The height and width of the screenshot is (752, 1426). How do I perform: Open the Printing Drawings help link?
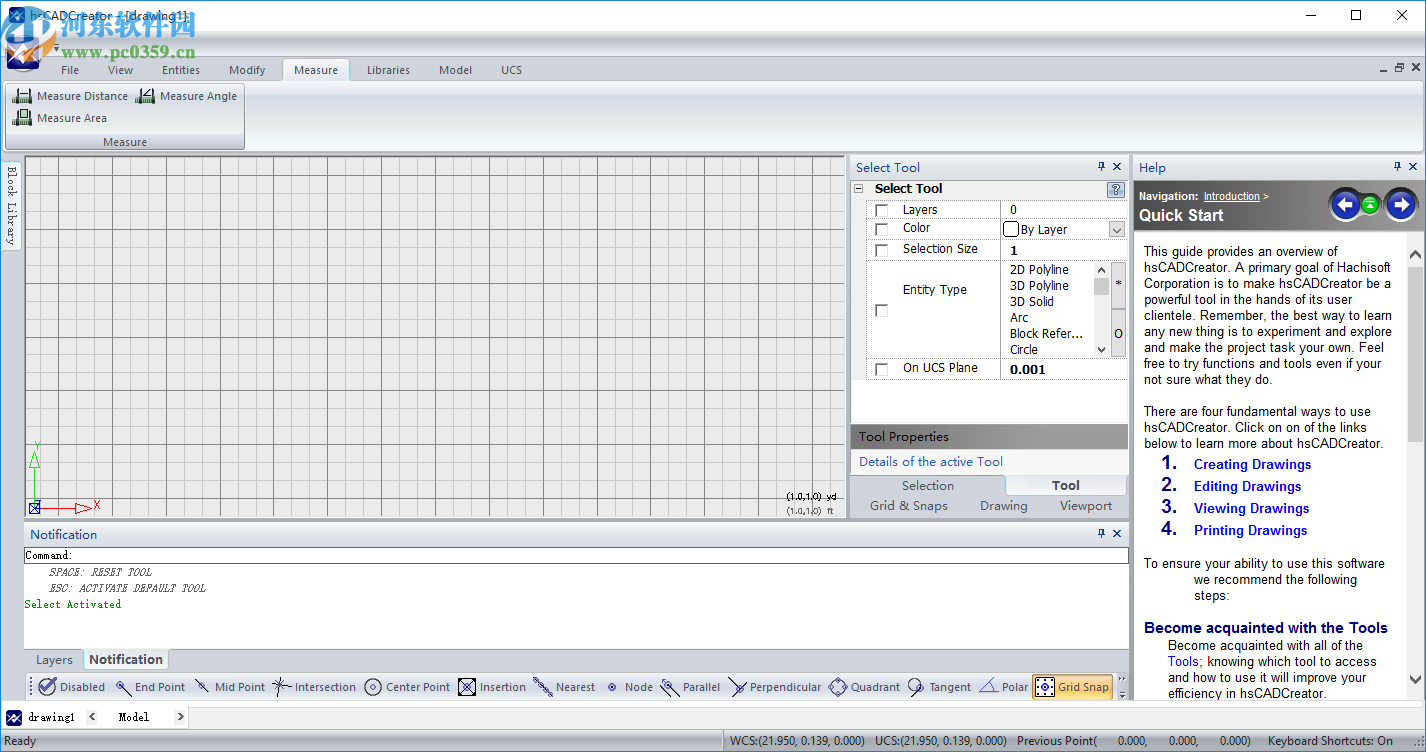pyautogui.click(x=1250, y=530)
